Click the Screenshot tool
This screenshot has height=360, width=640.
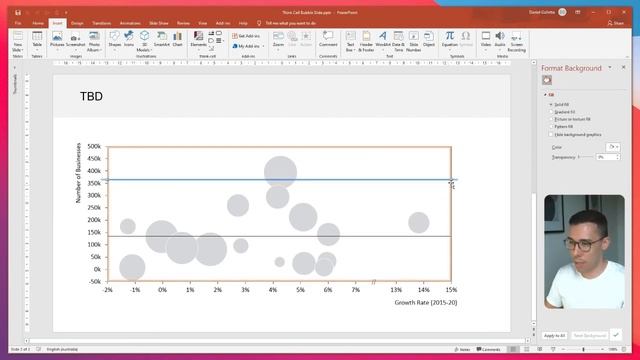click(76, 40)
